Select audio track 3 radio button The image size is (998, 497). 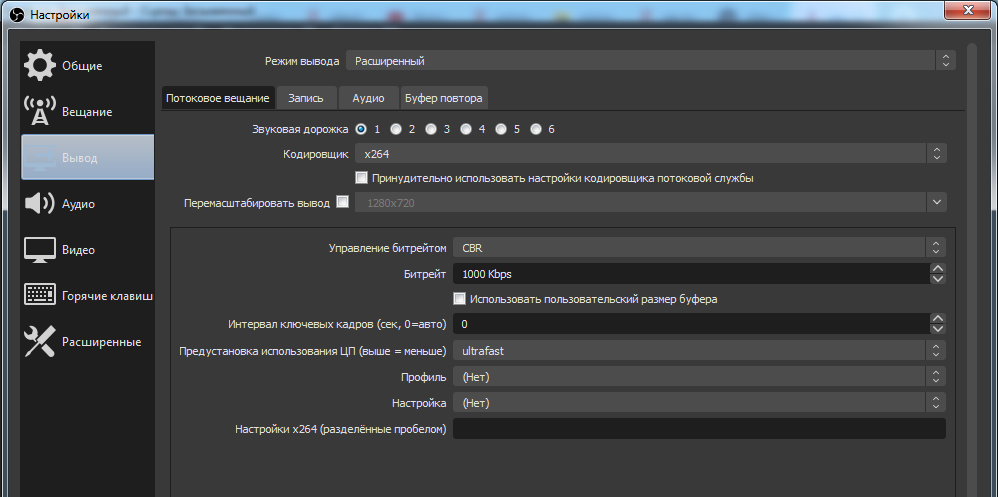[431, 129]
